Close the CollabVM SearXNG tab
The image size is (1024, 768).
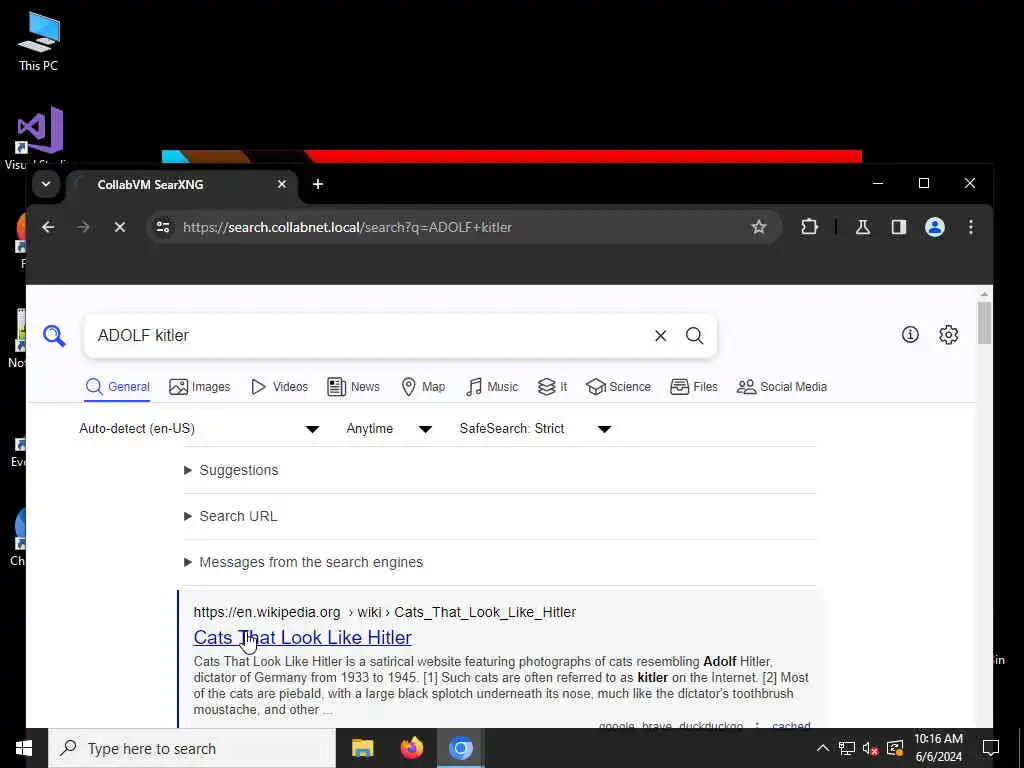coord(281,184)
